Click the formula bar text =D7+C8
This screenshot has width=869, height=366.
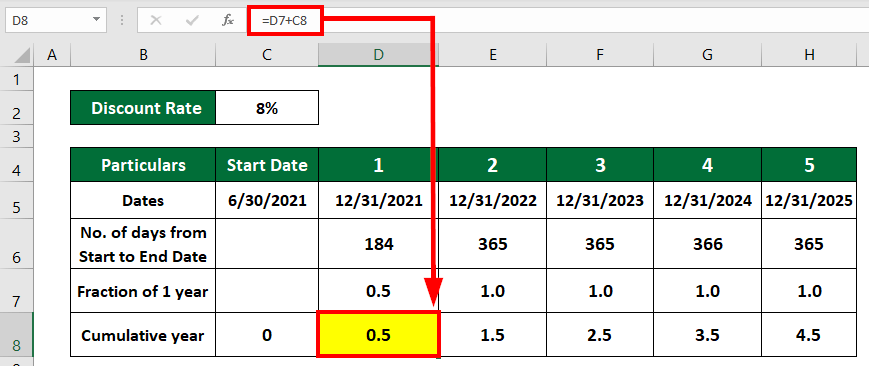(x=284, y=21)
